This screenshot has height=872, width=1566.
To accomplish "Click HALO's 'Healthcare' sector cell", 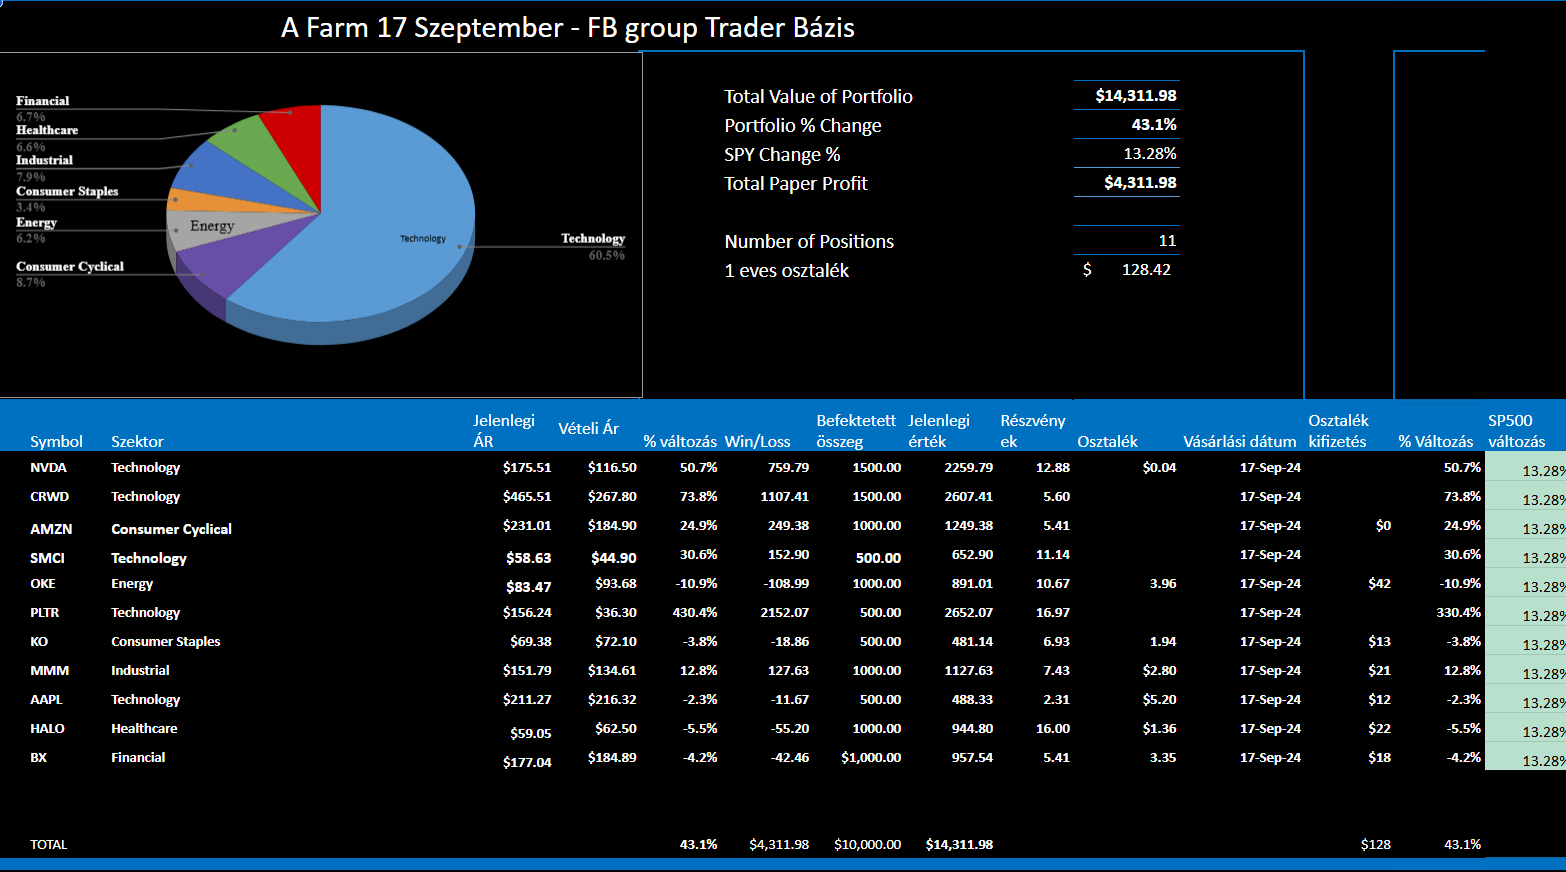I will 144,729.
